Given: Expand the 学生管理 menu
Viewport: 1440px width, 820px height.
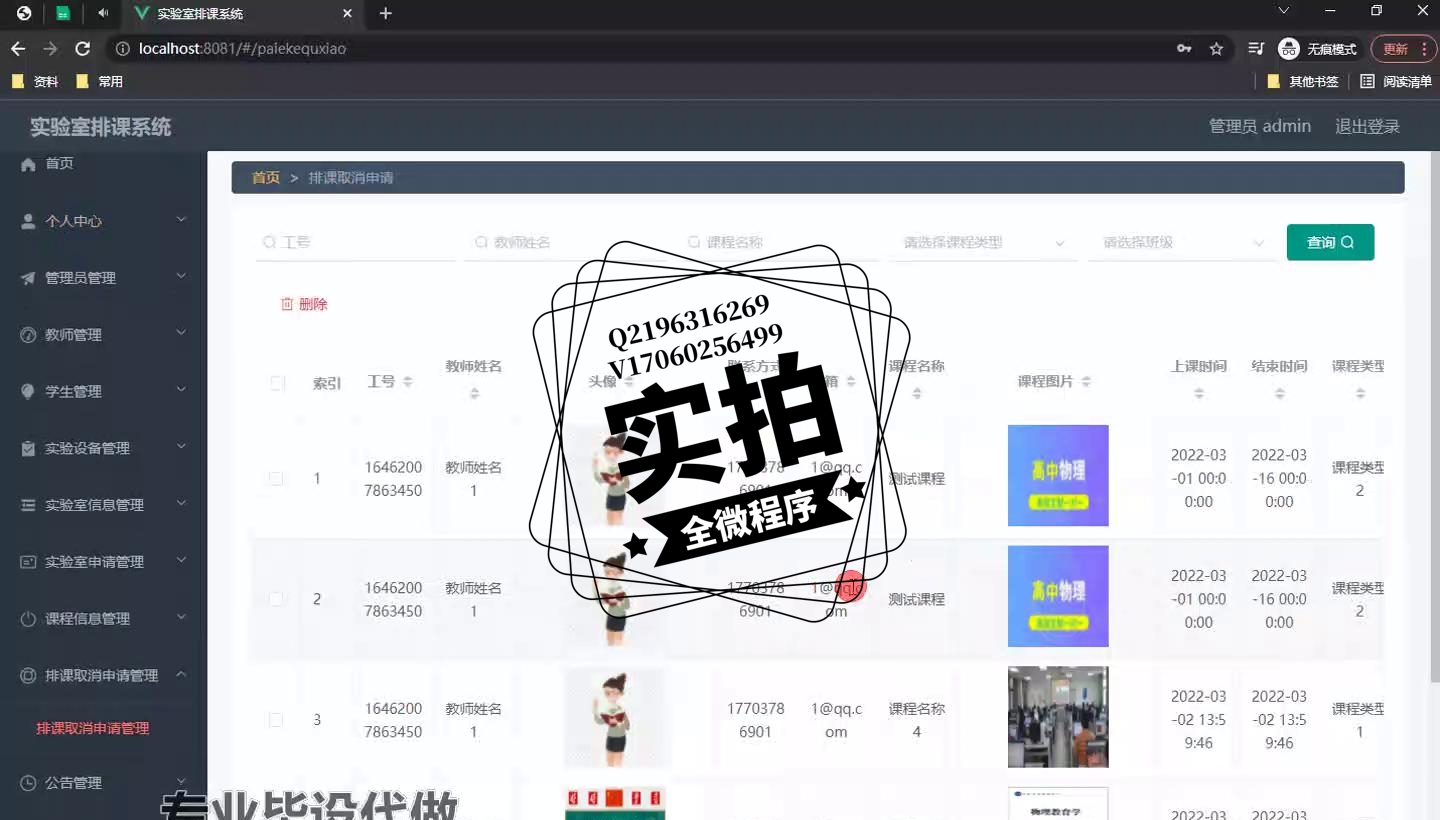Looking at the screenshot, I should coord(181,390).
